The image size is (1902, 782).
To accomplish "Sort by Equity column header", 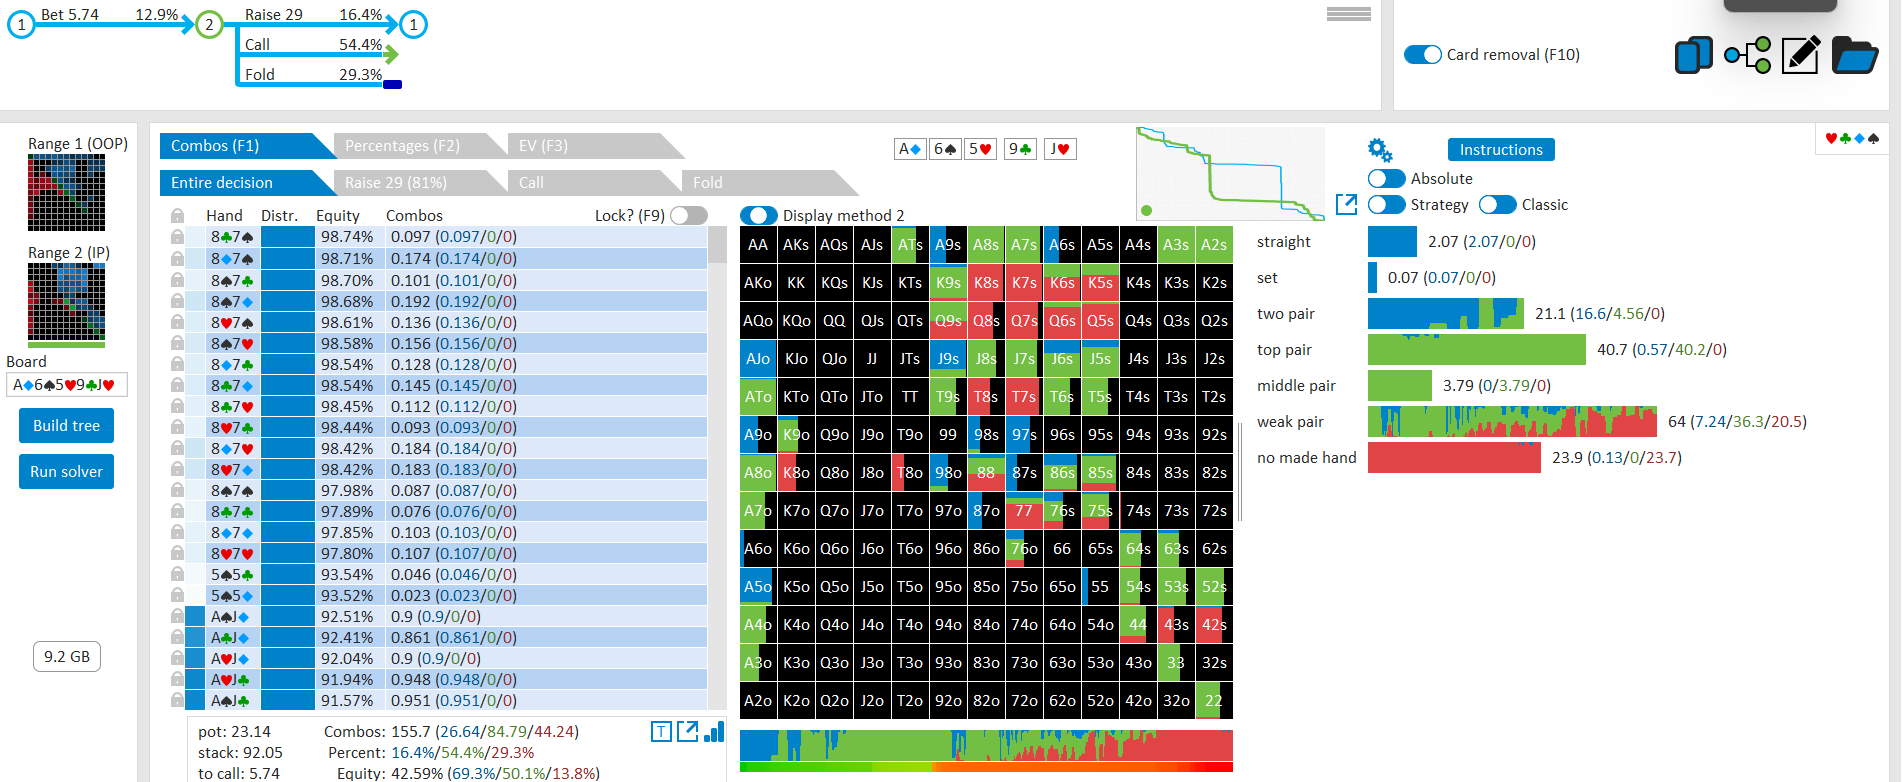I will pyautogui.click(x=337, y=215).
